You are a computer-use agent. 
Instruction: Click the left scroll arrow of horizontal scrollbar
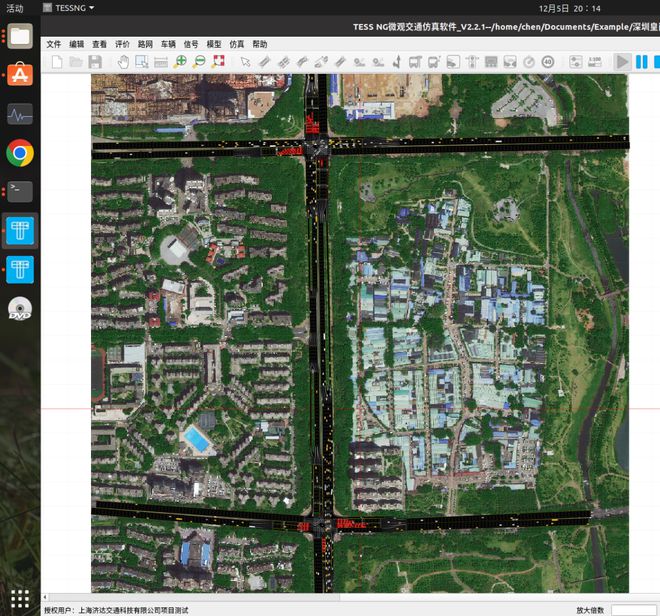pos(45,597)
